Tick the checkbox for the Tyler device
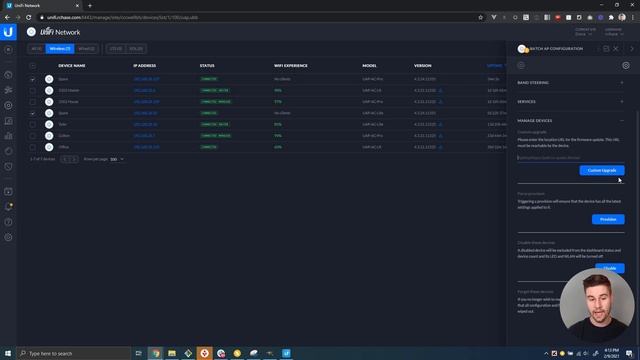Viewport: 640px width, 360px height. coord(33,124)
